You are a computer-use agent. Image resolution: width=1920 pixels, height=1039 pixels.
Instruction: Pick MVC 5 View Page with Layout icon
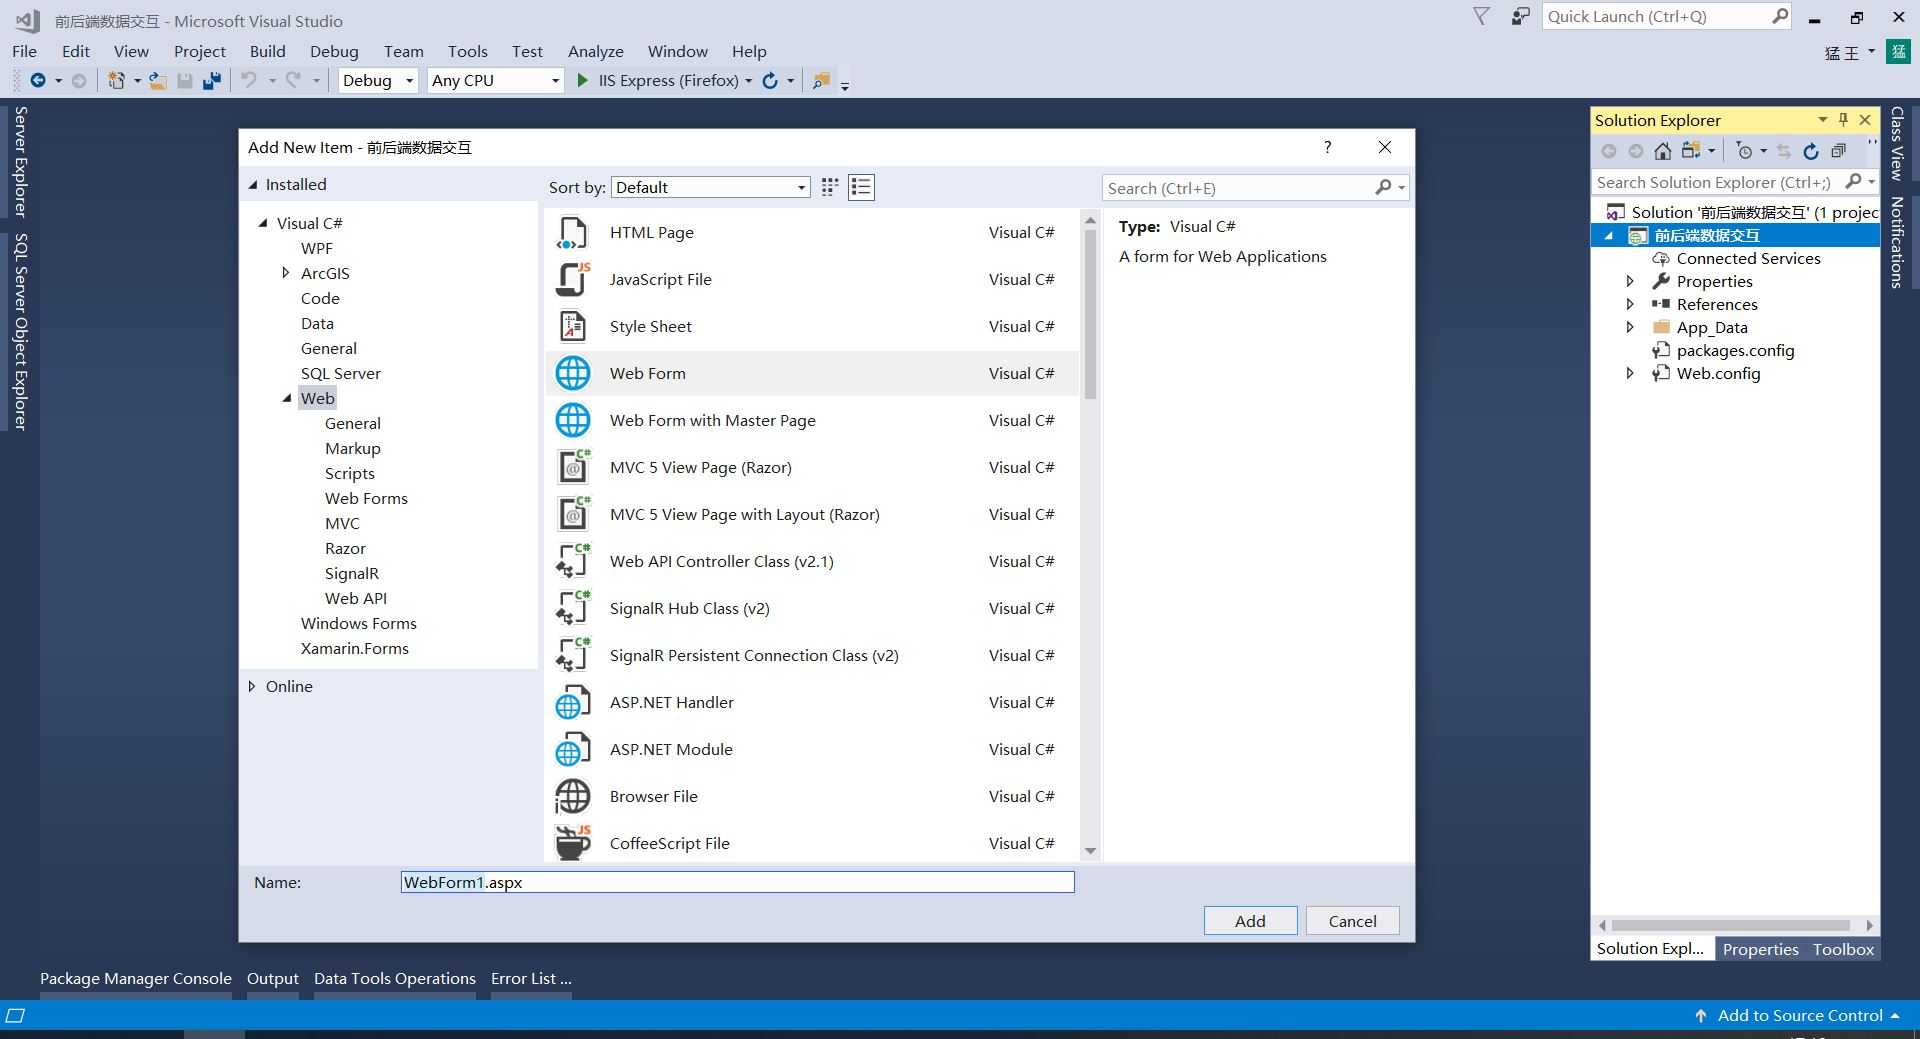click(x=572, y=514)
